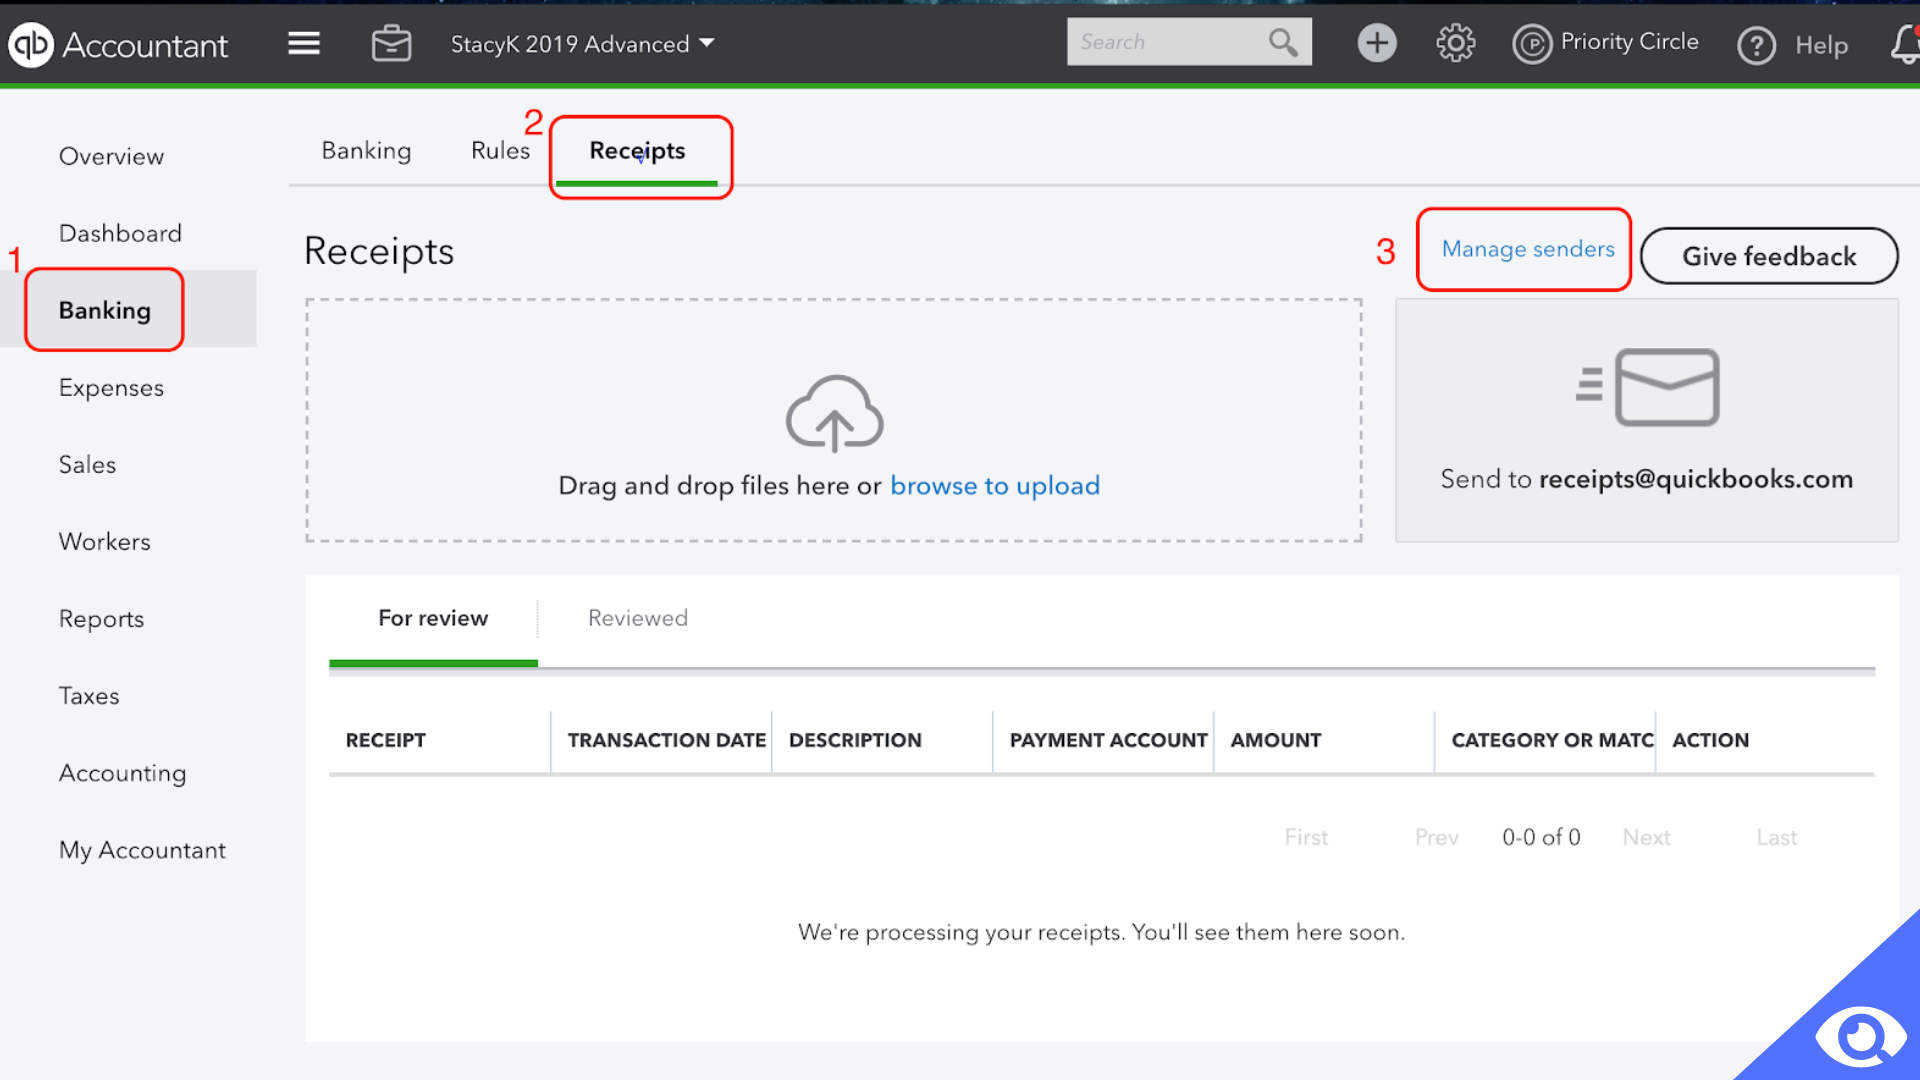Switch to the Banking tab
1920x1080 pixels.
[x=366, y=150]
